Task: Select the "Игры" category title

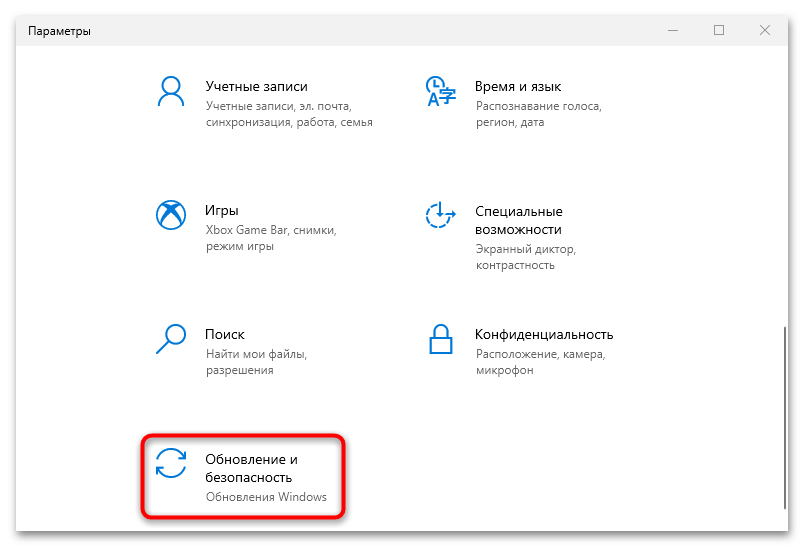Action: 222,210
